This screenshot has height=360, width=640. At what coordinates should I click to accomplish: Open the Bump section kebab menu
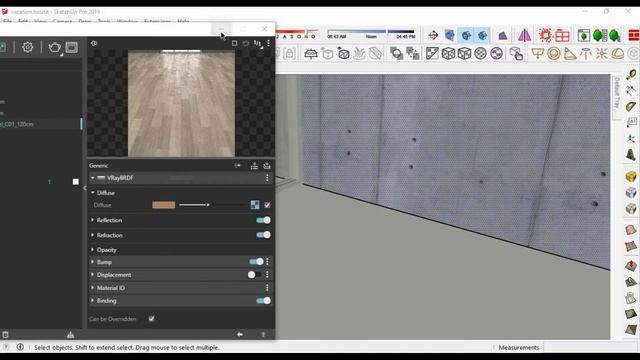267,262
